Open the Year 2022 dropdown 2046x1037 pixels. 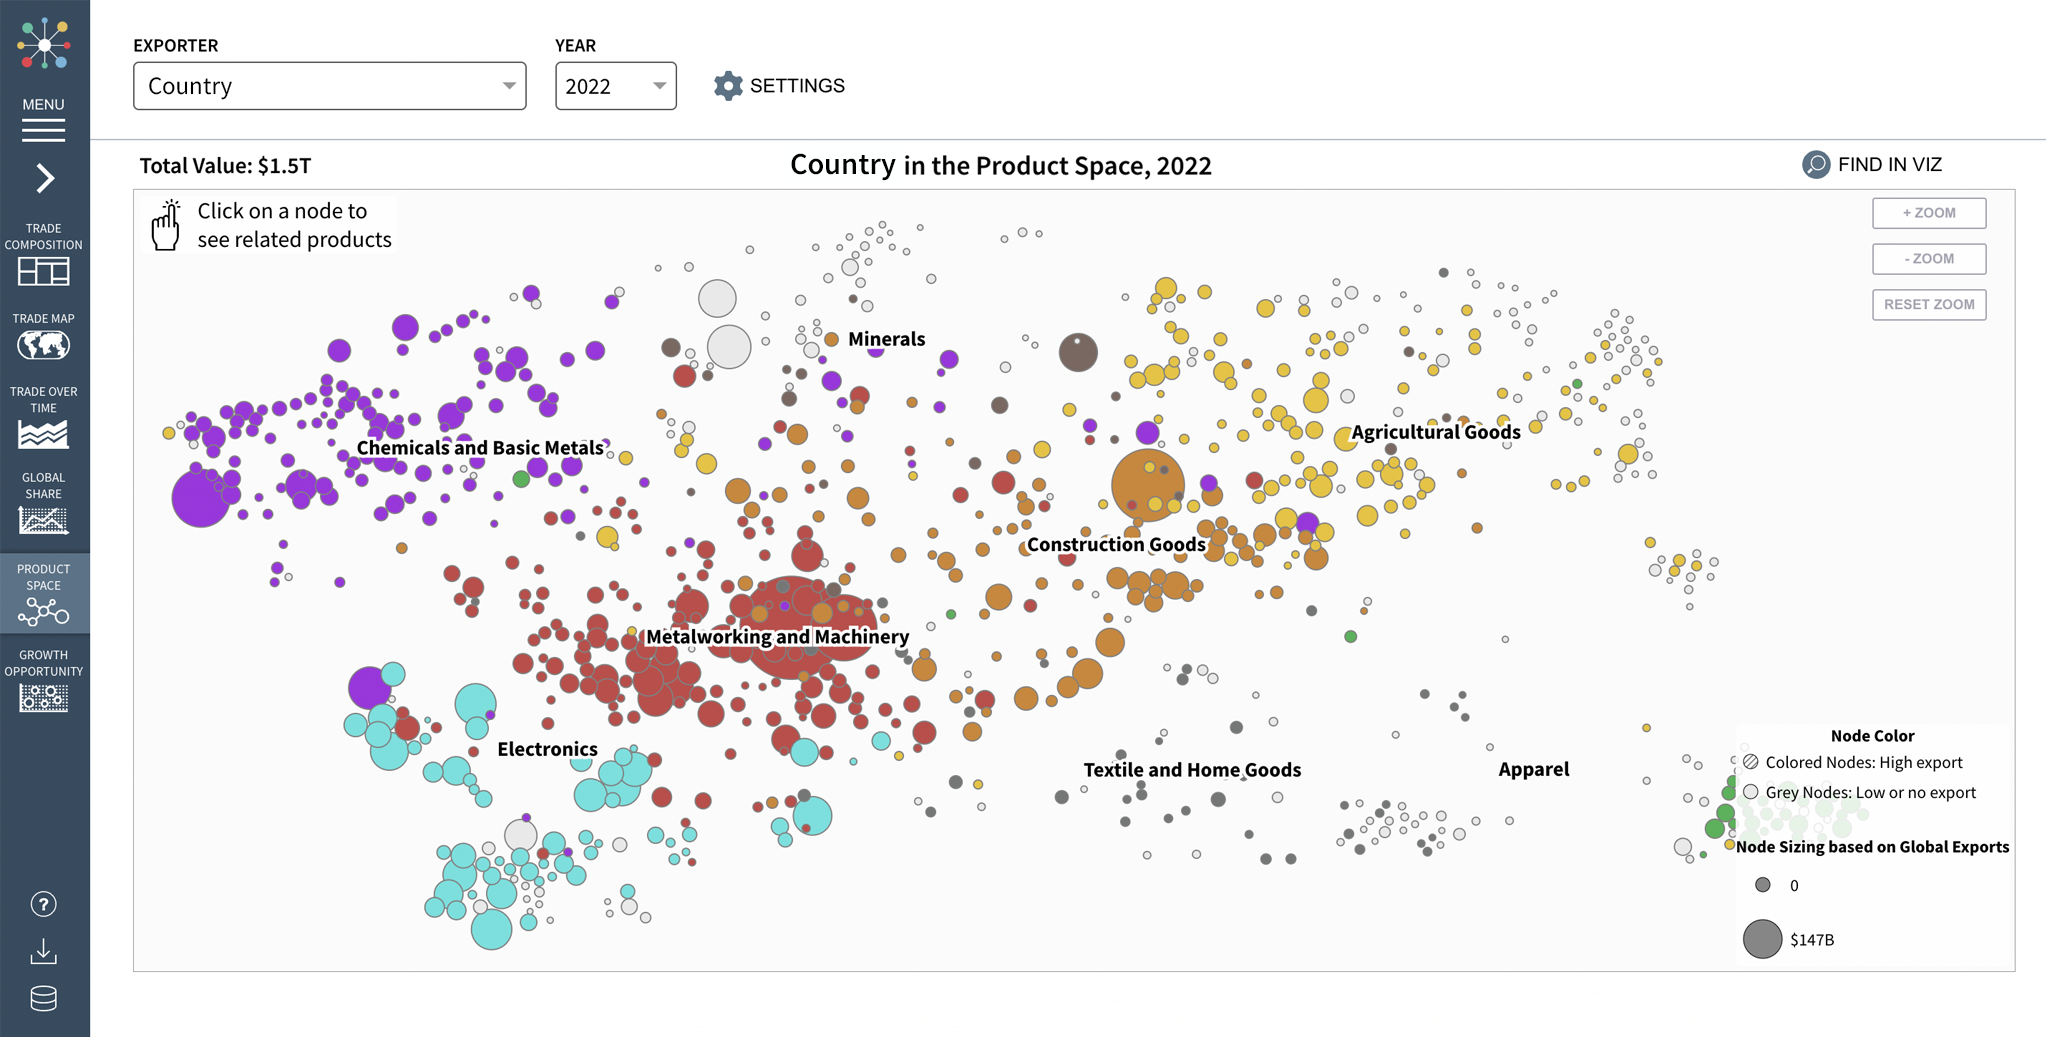pyautogui.click(x=615, y=86)
